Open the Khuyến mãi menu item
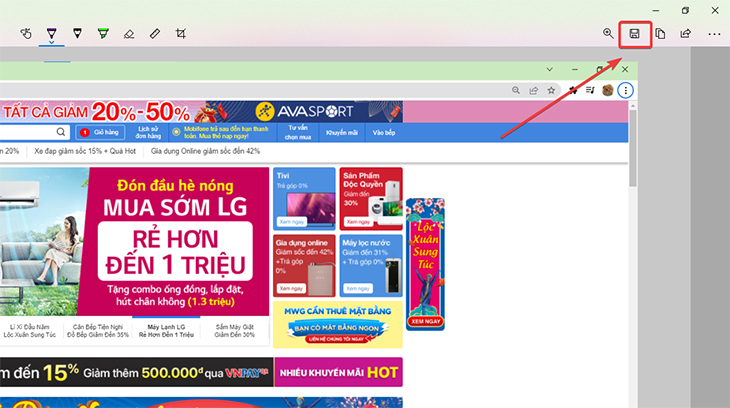Viewport: 730px width, 408px height. coord(342,133)
